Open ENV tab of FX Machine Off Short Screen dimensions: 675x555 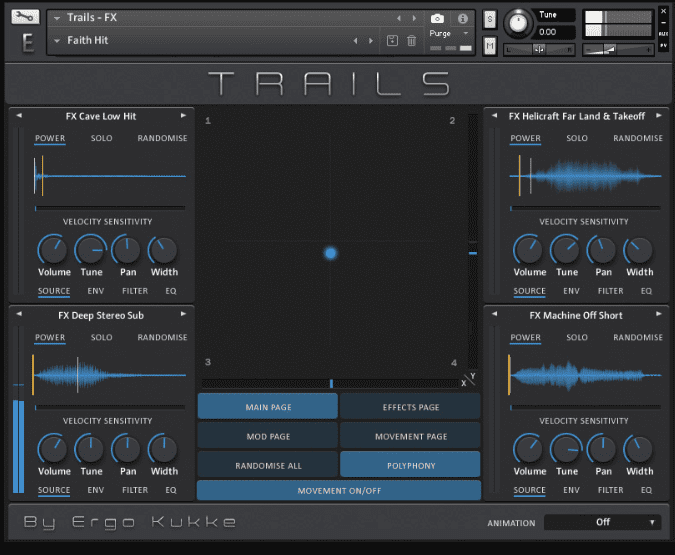(x=571, y=490)
